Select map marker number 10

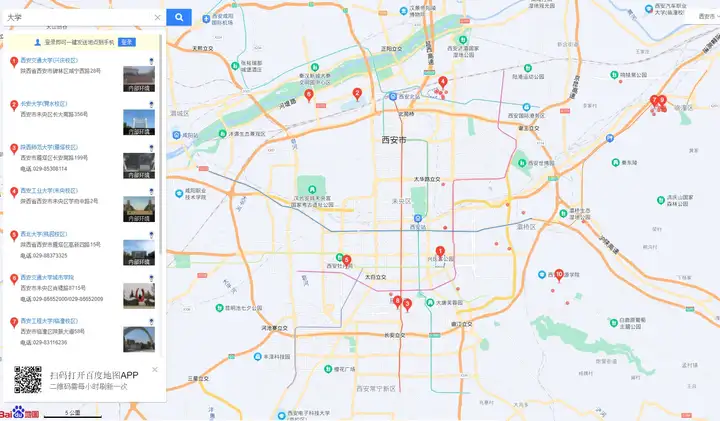click(x=559, y=273)
